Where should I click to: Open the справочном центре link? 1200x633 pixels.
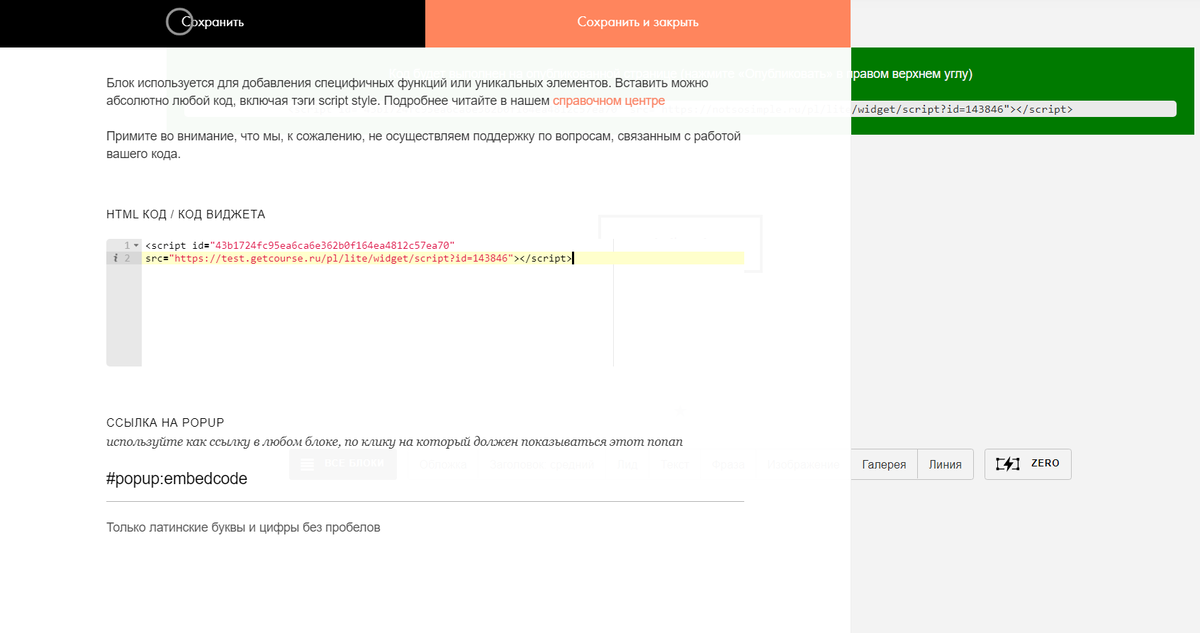coord(609,101)
